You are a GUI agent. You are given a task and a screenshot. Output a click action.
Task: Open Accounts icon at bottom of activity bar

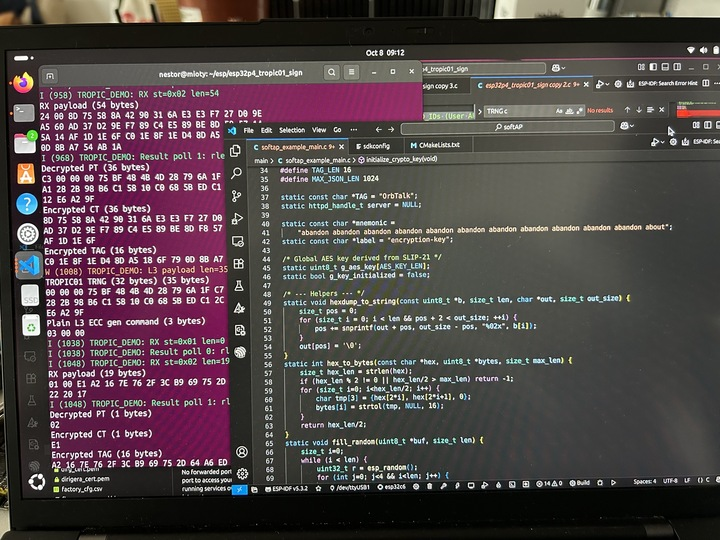[x=242, y=452]
